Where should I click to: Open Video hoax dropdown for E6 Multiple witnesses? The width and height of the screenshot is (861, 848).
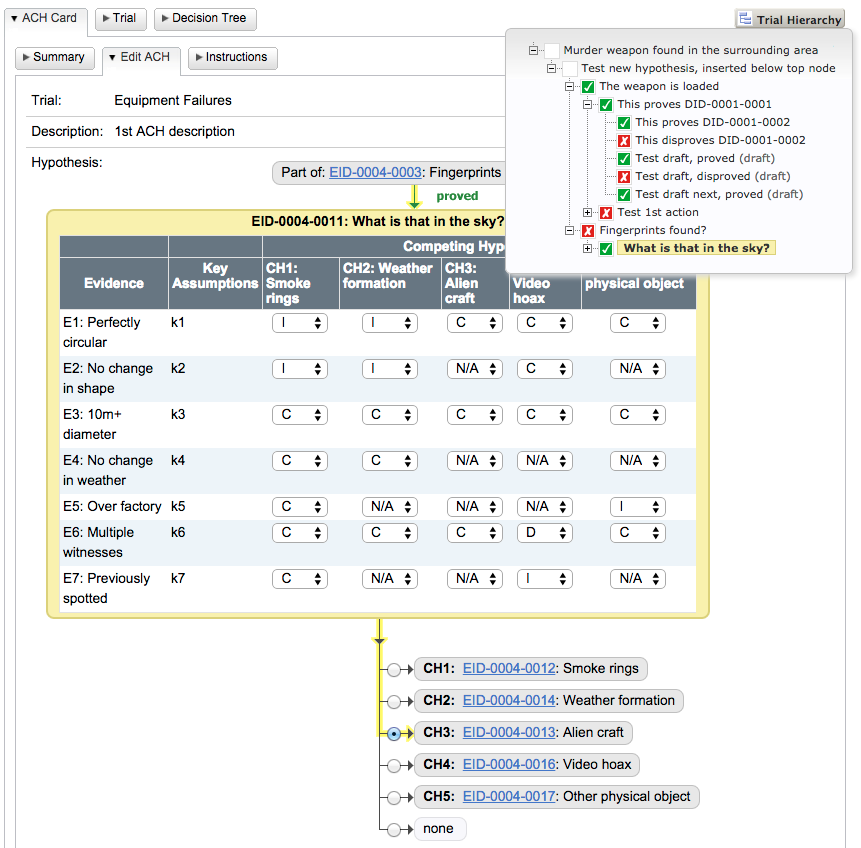coord(543,533)
